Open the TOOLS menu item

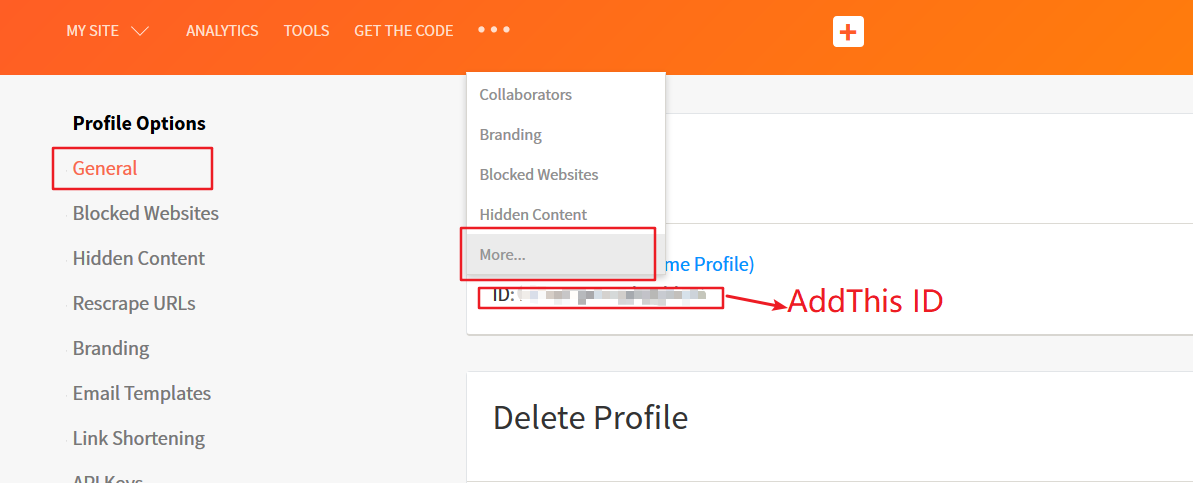coord(306,31)
